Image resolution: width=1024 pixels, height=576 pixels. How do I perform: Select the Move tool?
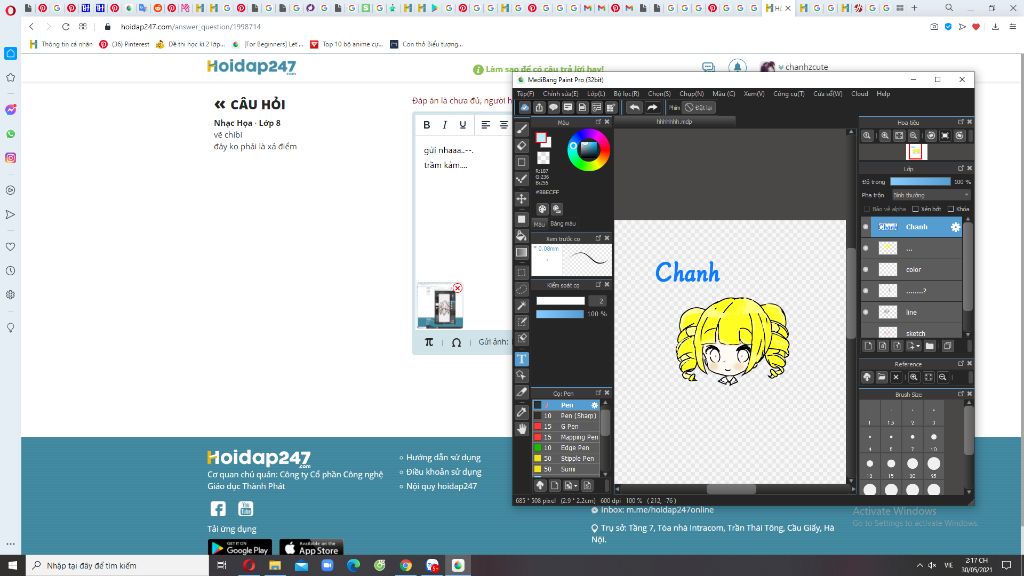(x=522, y=199)
